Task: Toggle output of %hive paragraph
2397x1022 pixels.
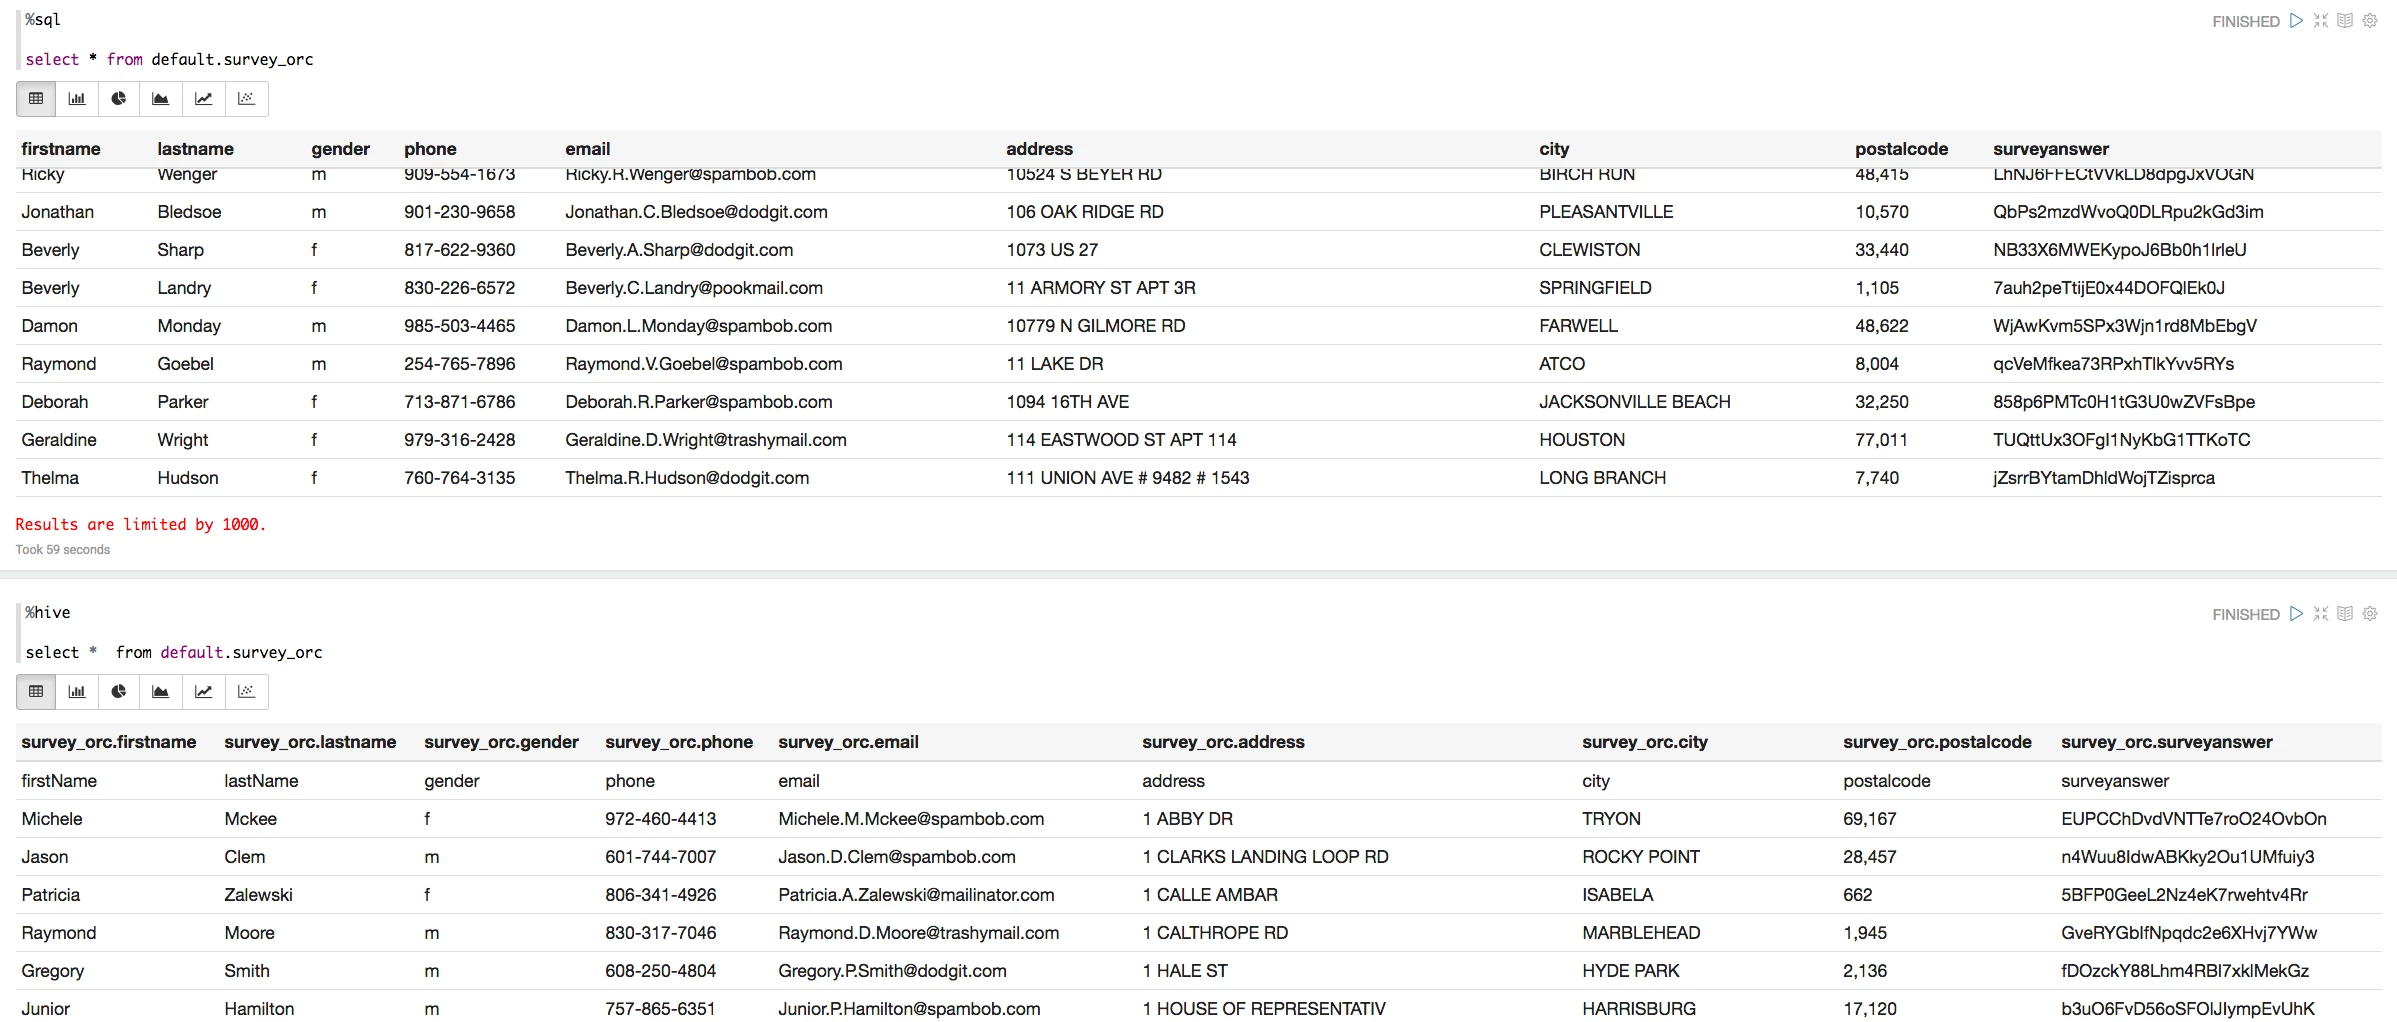Action: (x=2345, y=614)
